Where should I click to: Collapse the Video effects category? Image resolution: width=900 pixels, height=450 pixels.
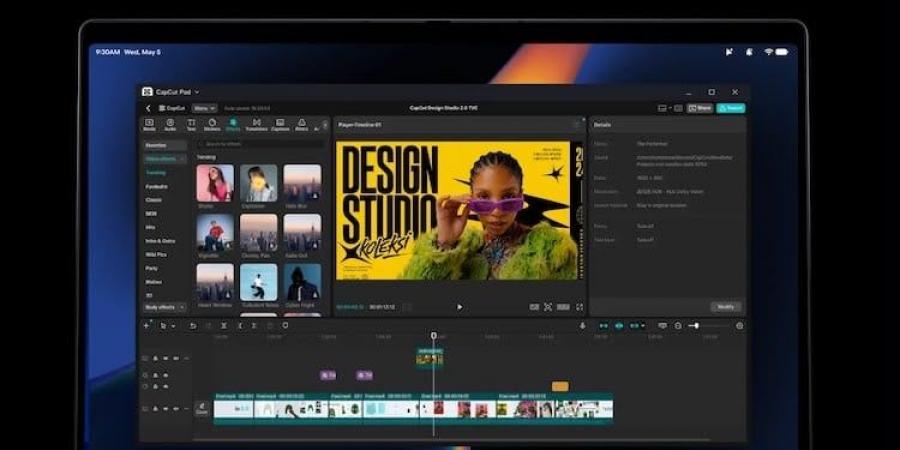point(165,158)
